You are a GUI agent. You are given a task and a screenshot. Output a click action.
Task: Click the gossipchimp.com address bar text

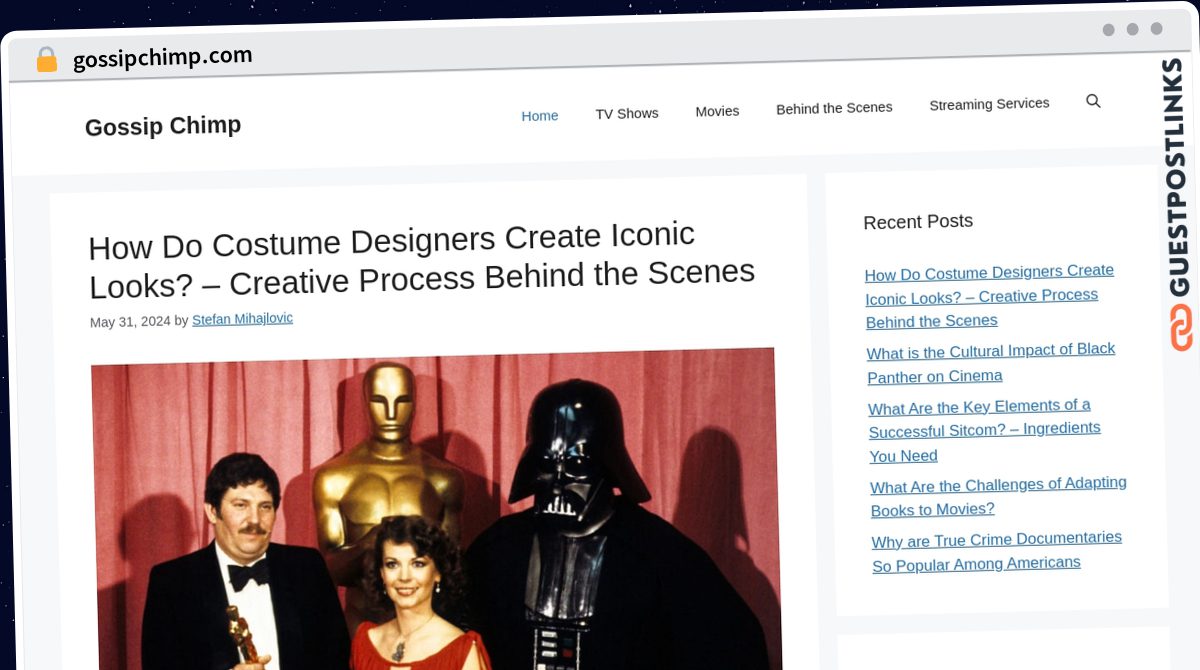coord(163,58)
